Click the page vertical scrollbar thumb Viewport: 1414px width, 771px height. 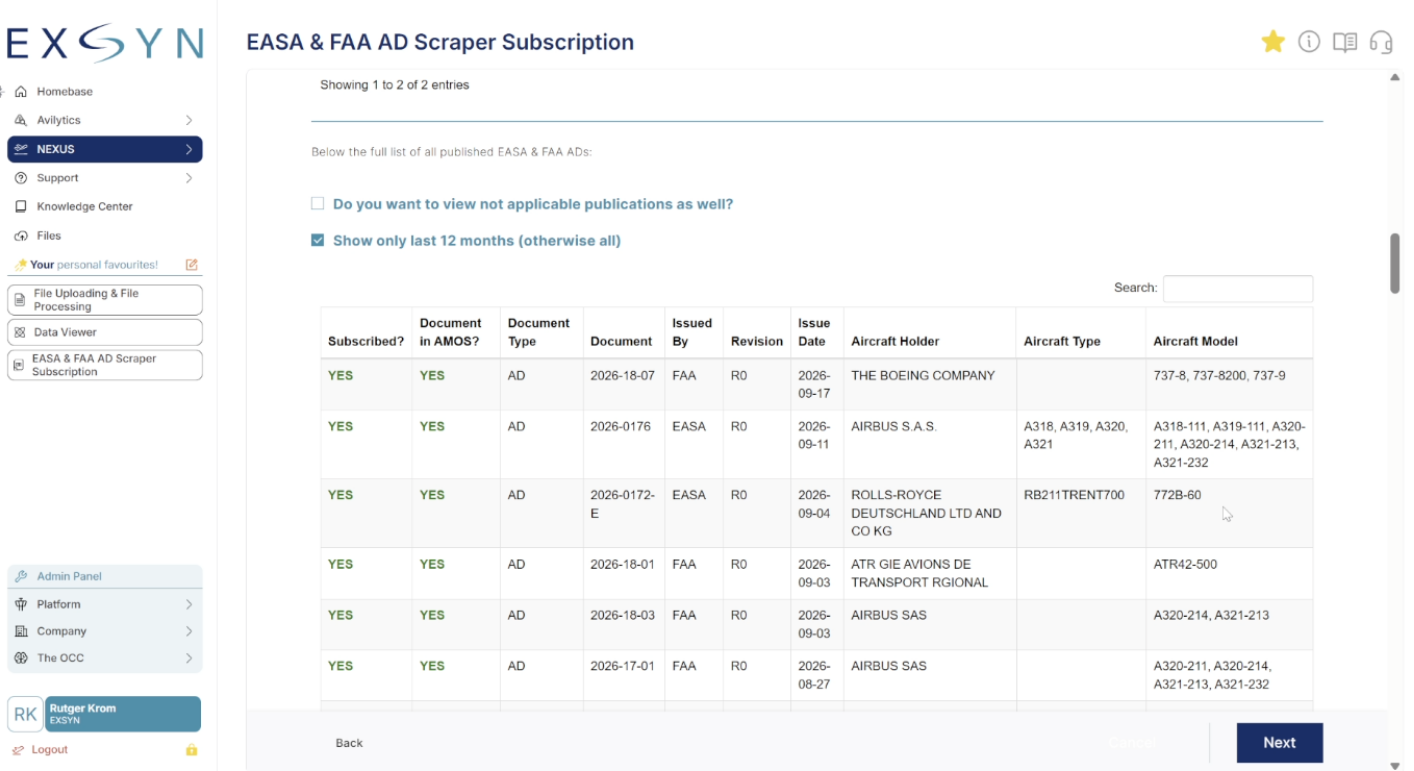tap(1395, 263)
